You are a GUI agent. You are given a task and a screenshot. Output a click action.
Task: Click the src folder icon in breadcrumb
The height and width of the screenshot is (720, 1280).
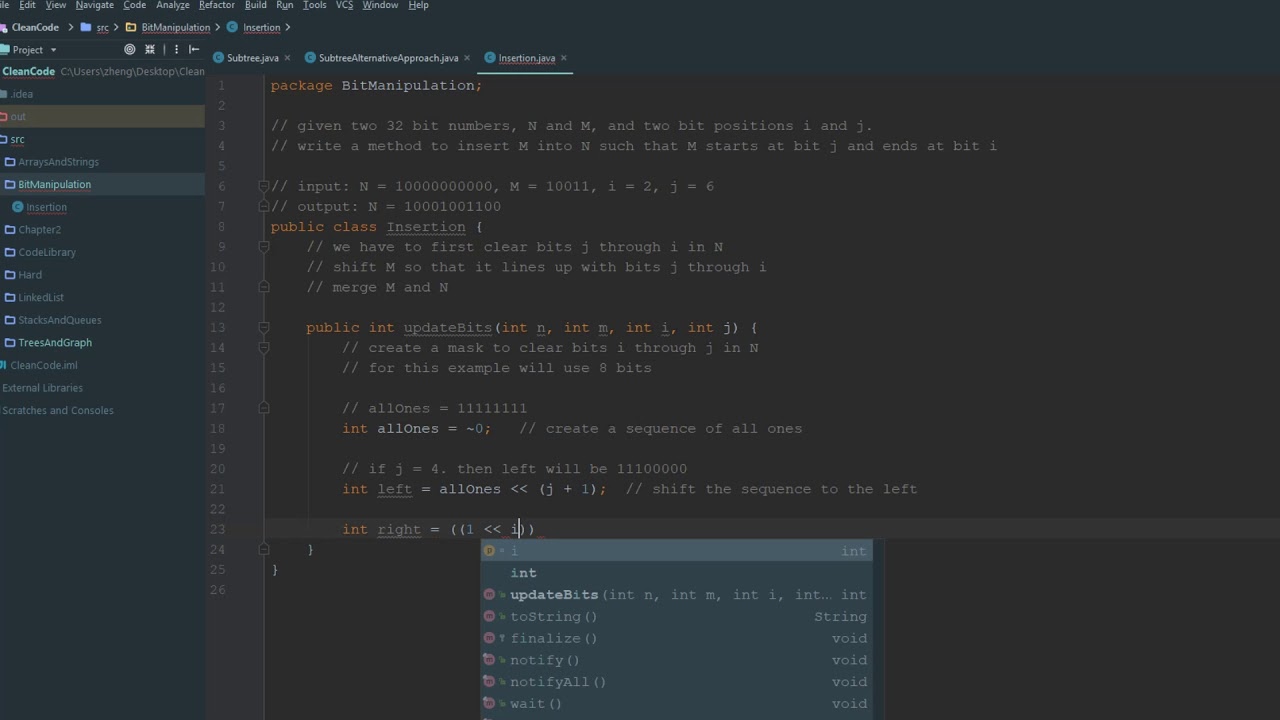[86, 27]
